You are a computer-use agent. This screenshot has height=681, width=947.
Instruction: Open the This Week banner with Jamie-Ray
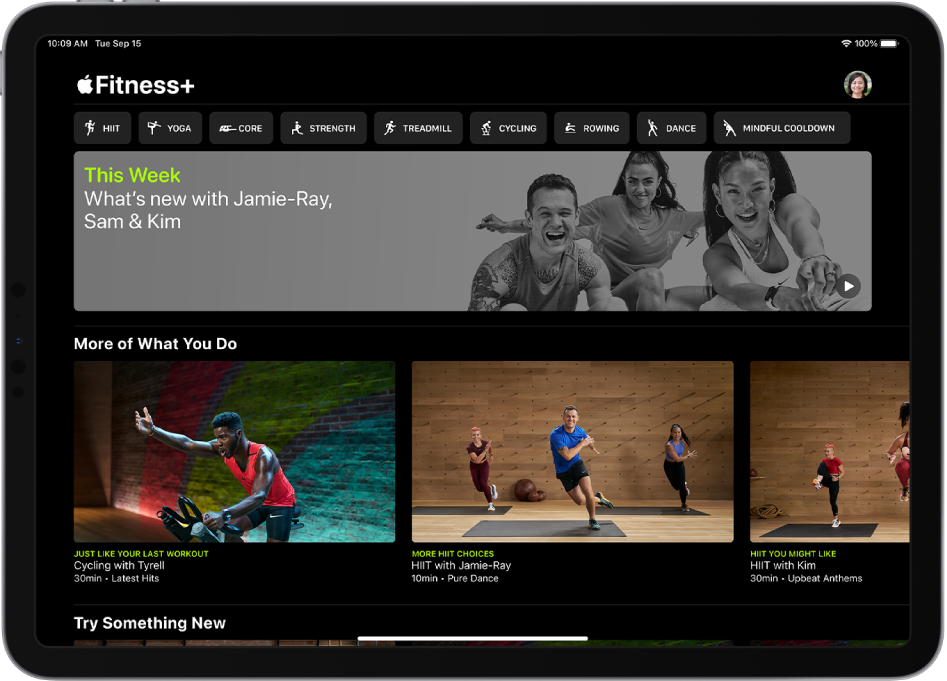[472, 231]
